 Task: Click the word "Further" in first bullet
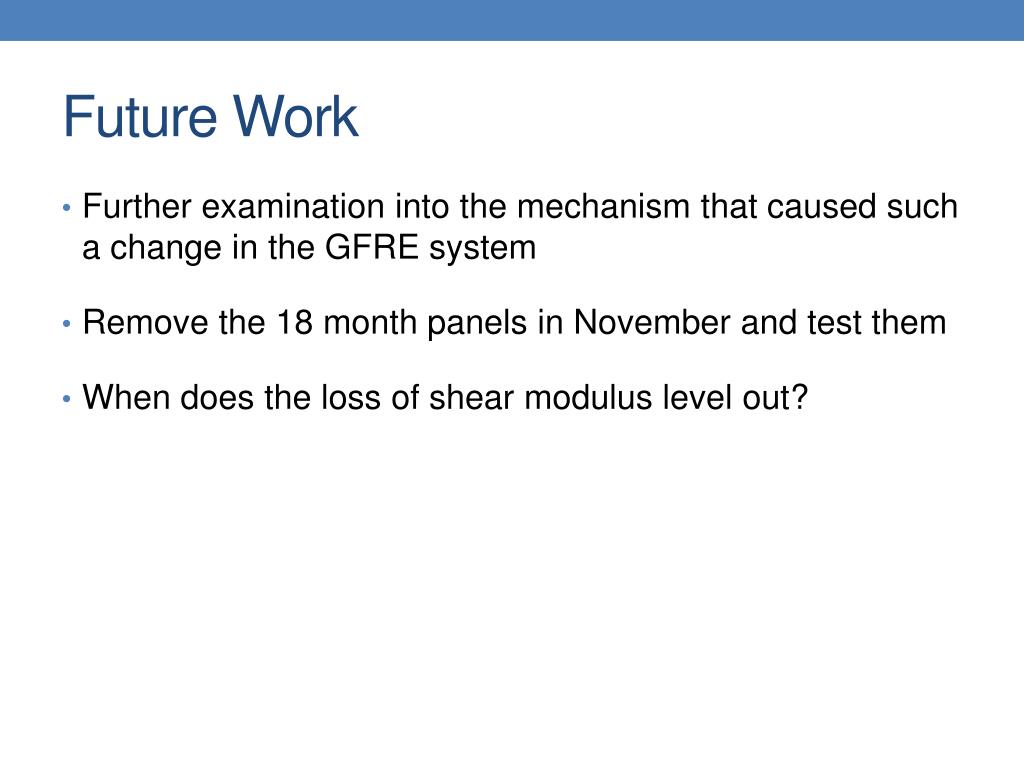point(137,206)
